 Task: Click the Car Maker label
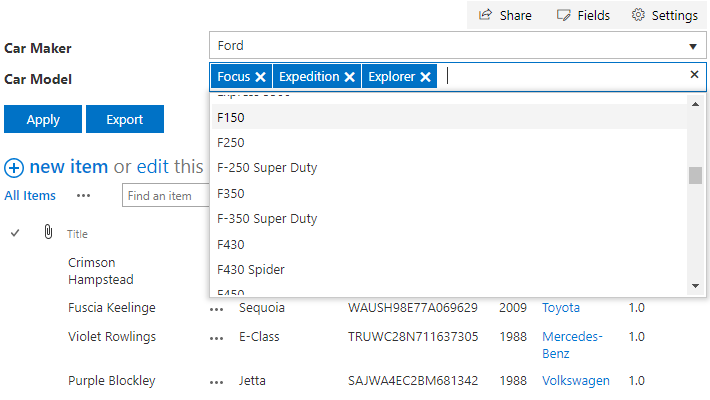click(x=38, y=48)
